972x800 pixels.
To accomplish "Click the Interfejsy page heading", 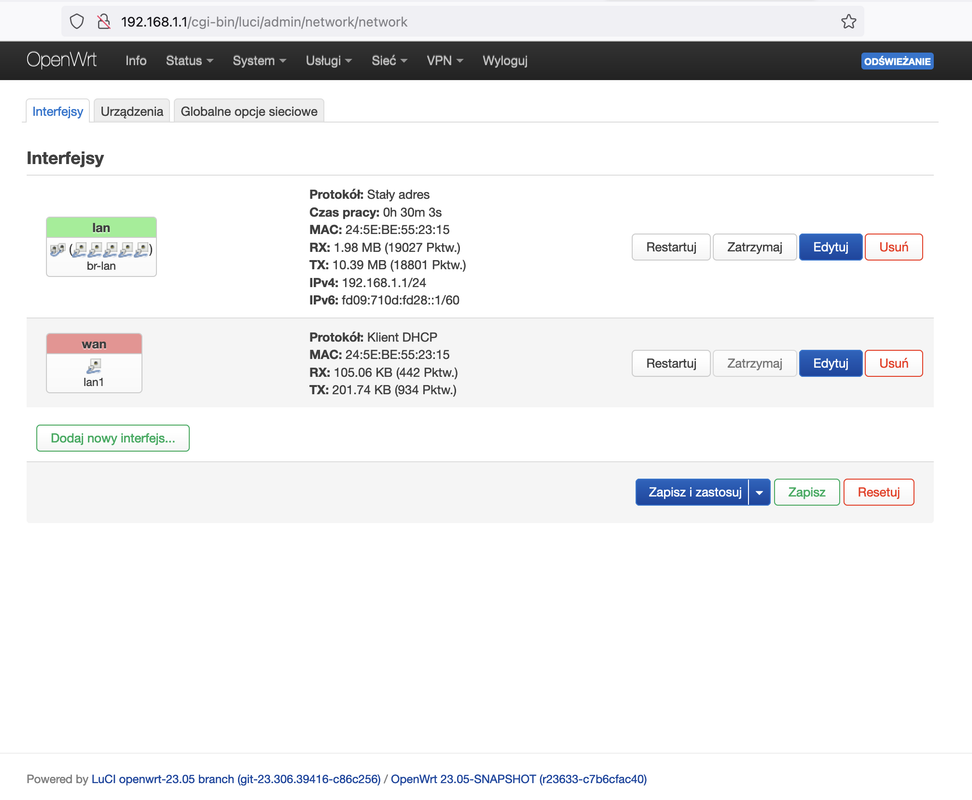I will 65,158.
